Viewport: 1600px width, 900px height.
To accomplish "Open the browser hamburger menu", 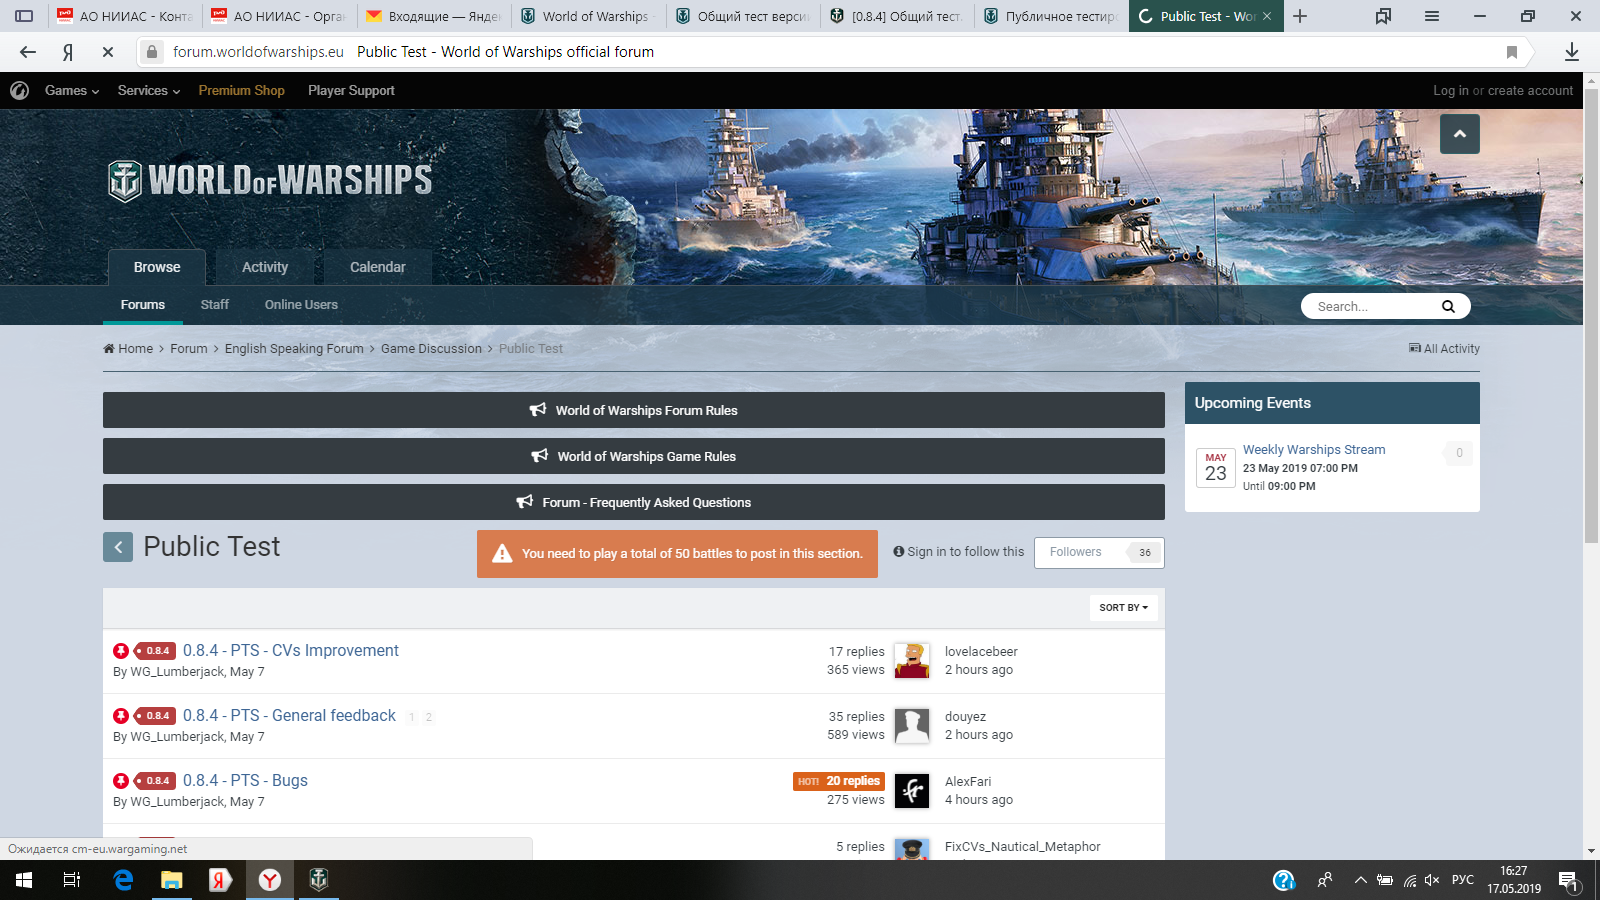I will tap(1432, 16).
